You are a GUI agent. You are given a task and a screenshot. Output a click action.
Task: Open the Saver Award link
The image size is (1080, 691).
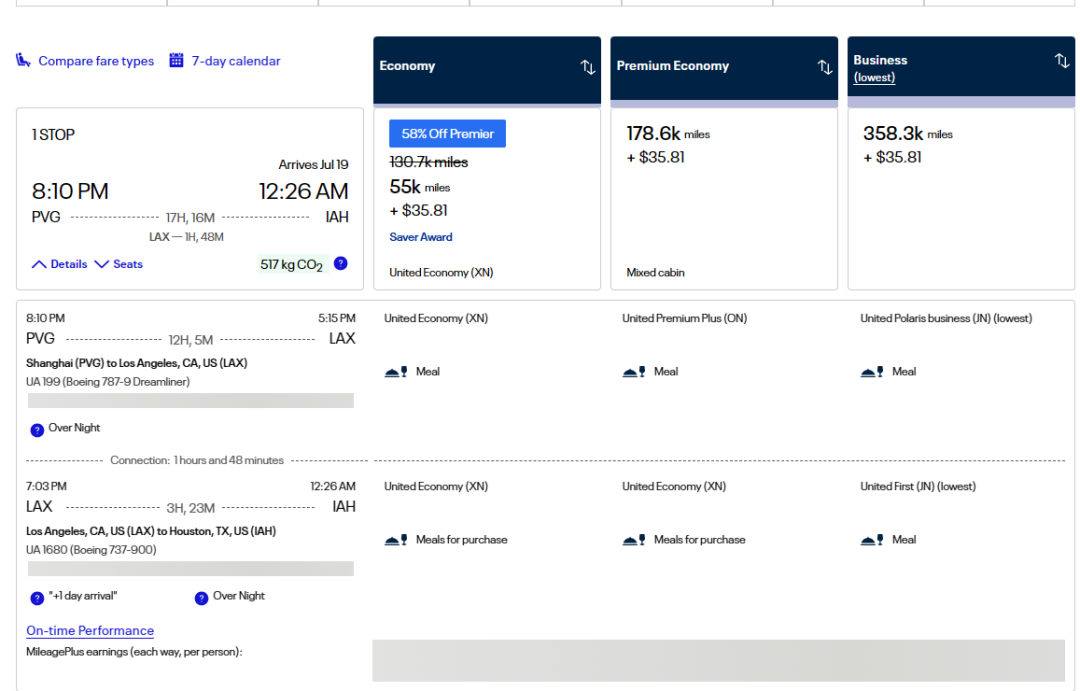pyautogui.click(x=421, y=237)
